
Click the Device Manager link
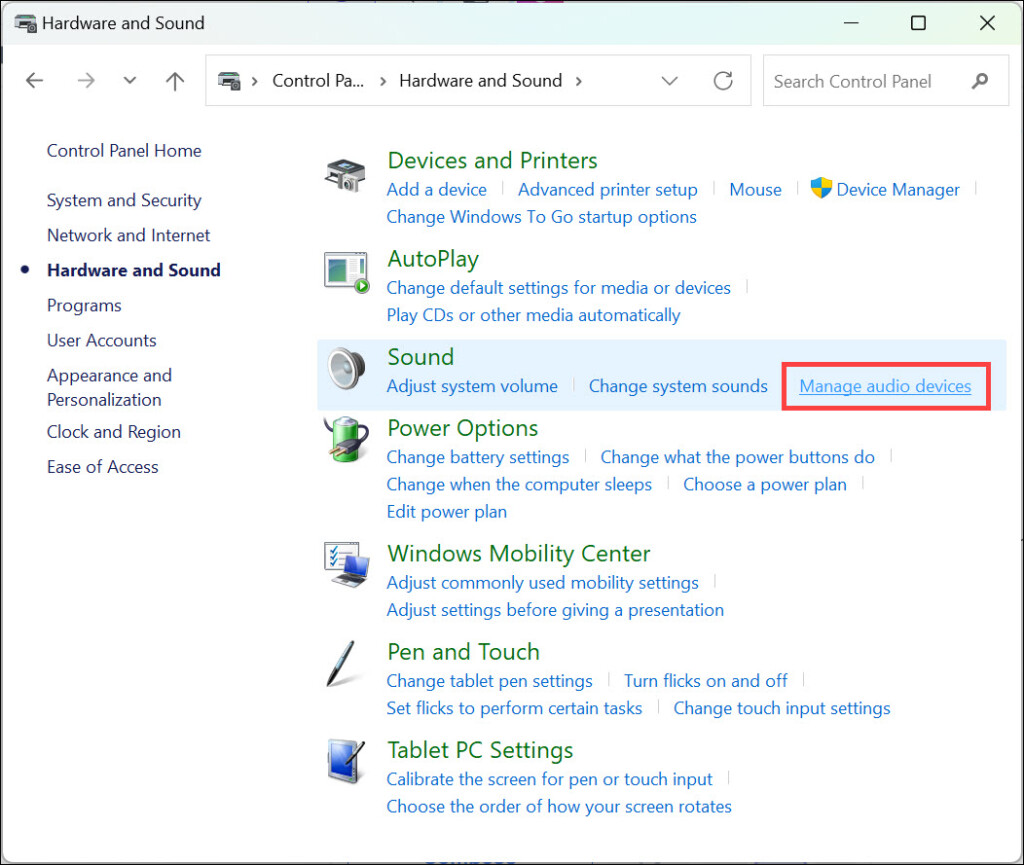point(897,189)
